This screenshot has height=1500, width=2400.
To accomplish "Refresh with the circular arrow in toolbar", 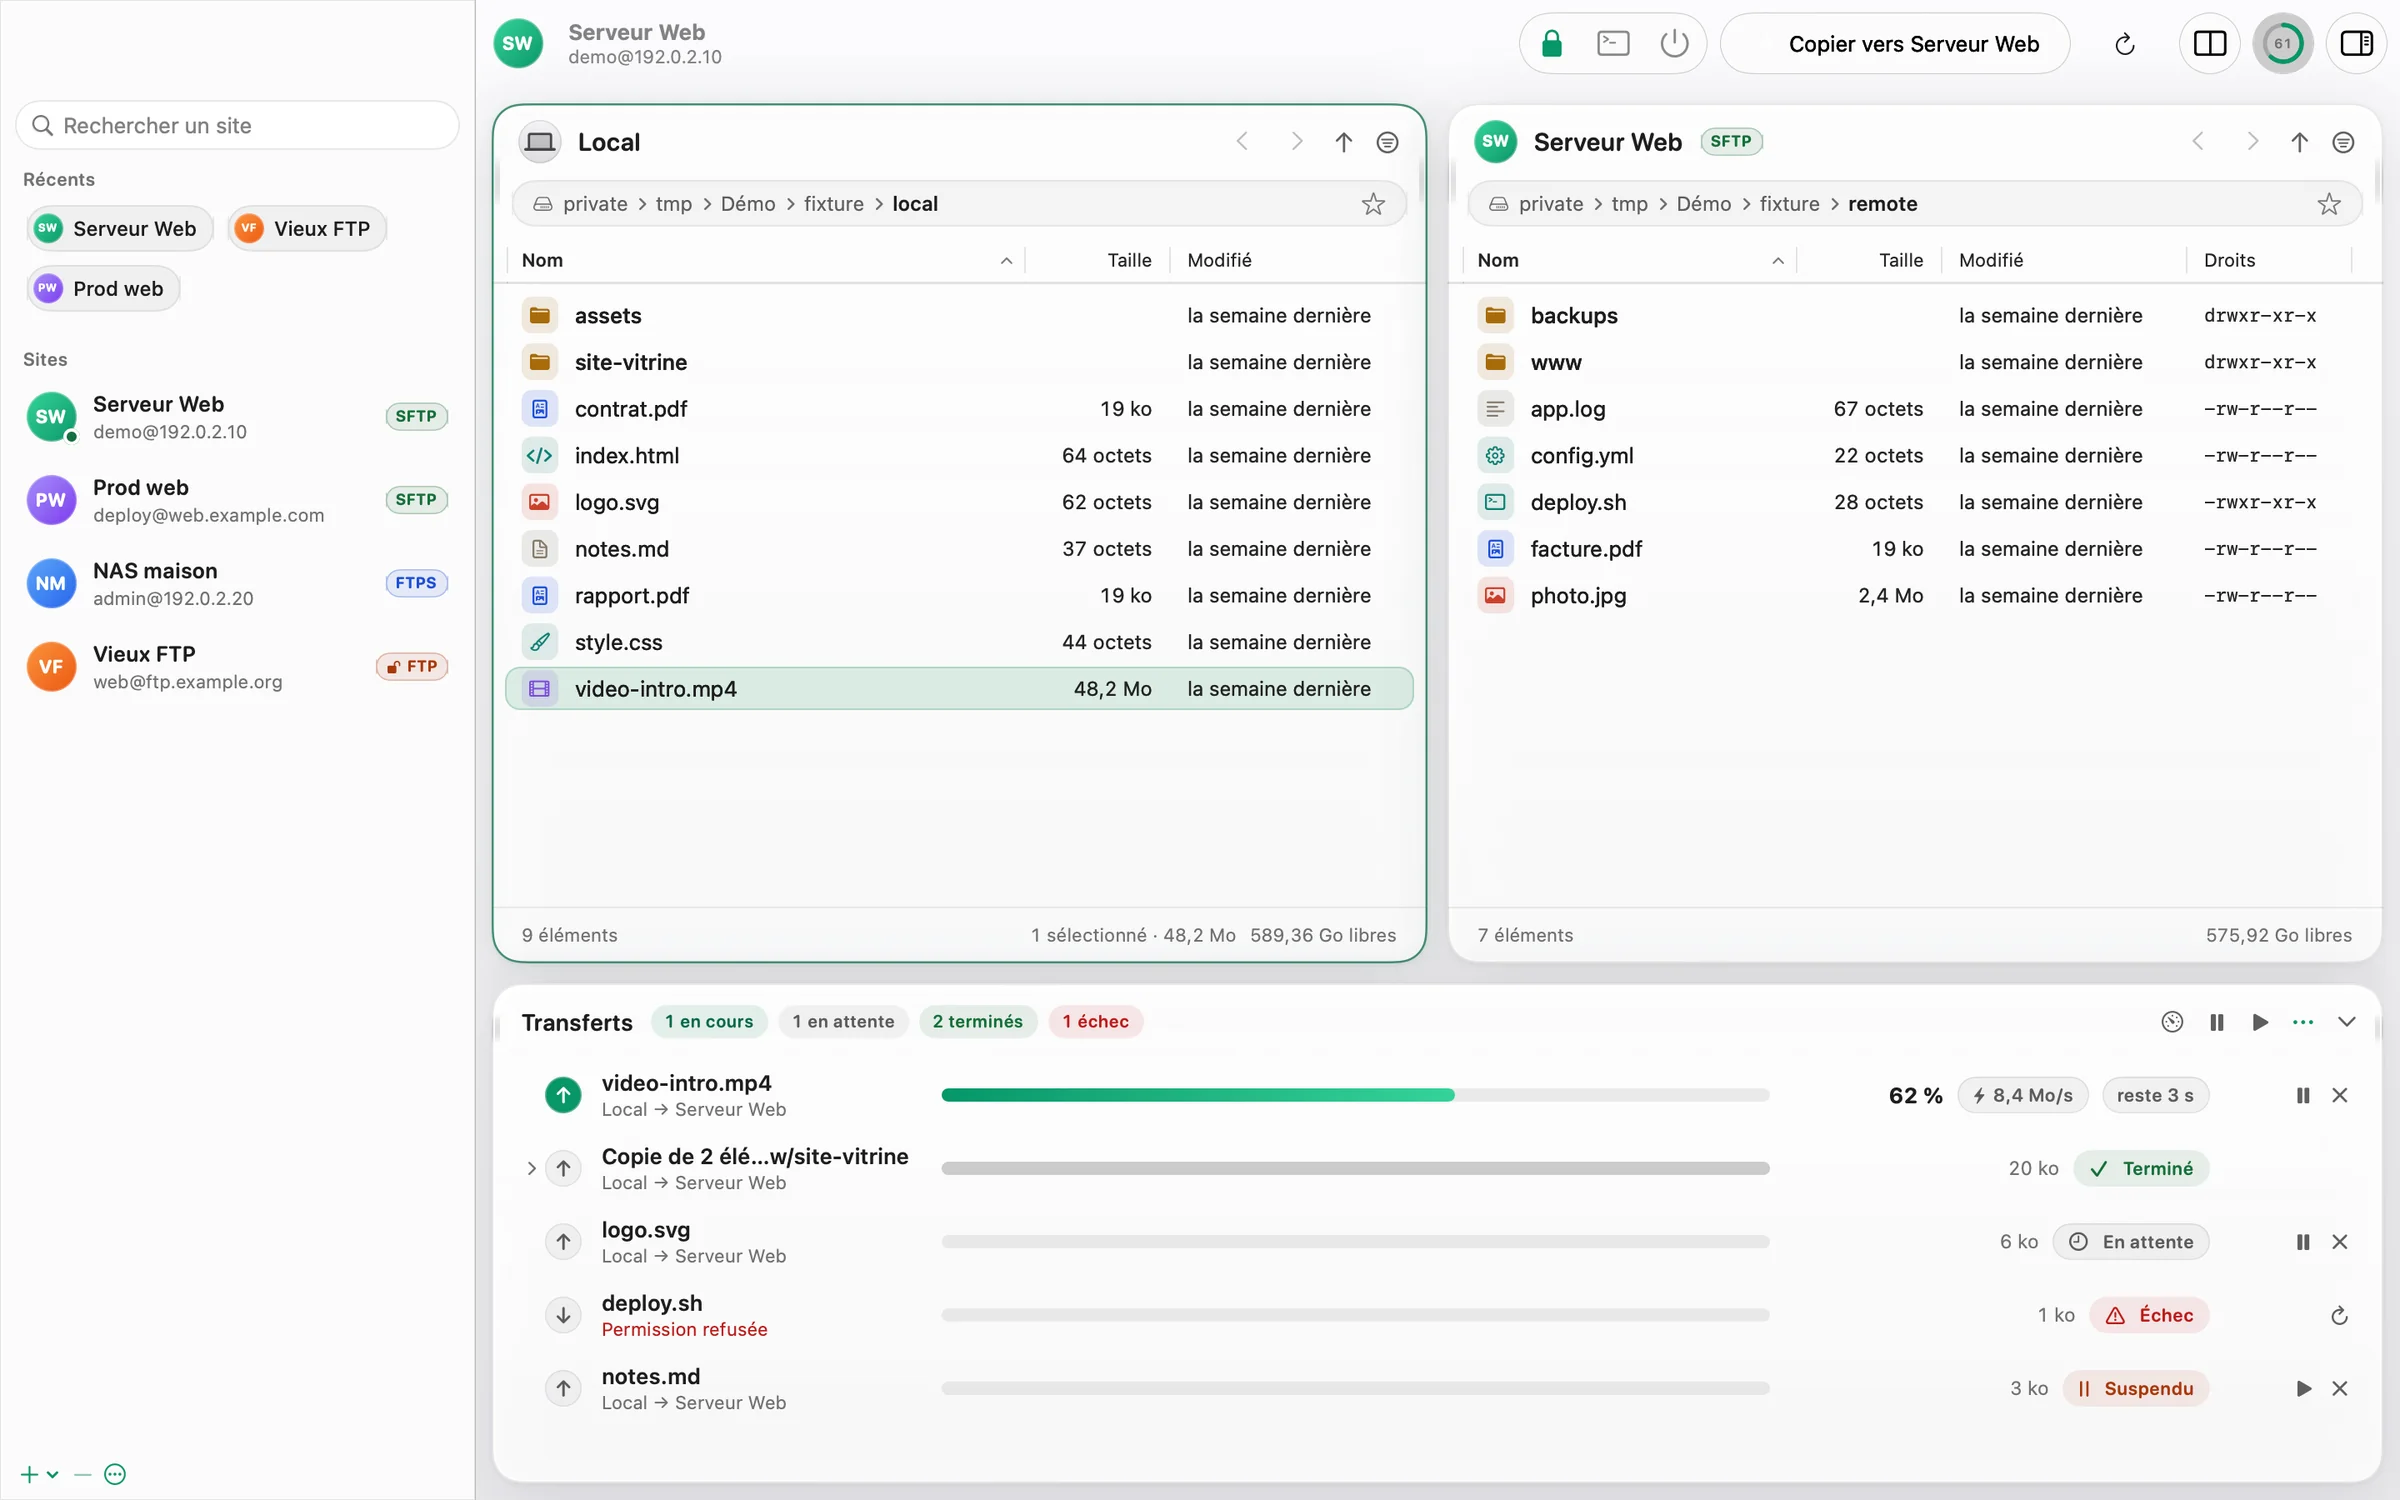I will [2125, 44].
